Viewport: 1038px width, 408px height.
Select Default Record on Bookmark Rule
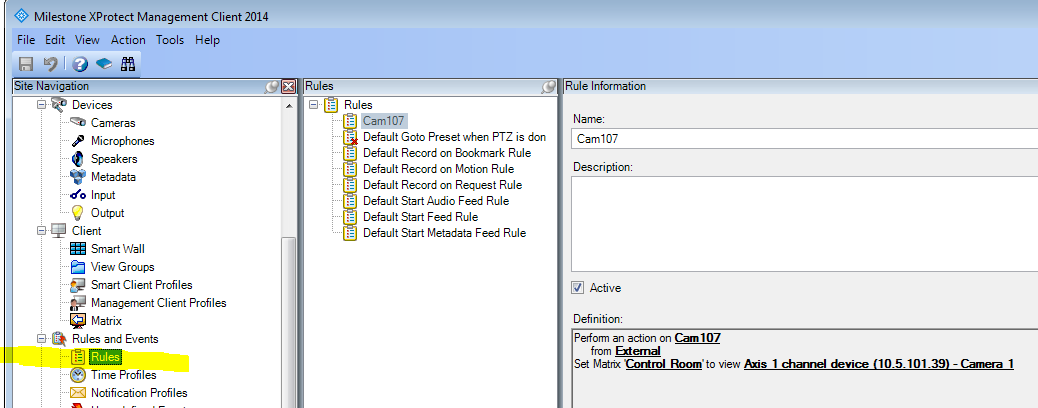coord(447,153)
